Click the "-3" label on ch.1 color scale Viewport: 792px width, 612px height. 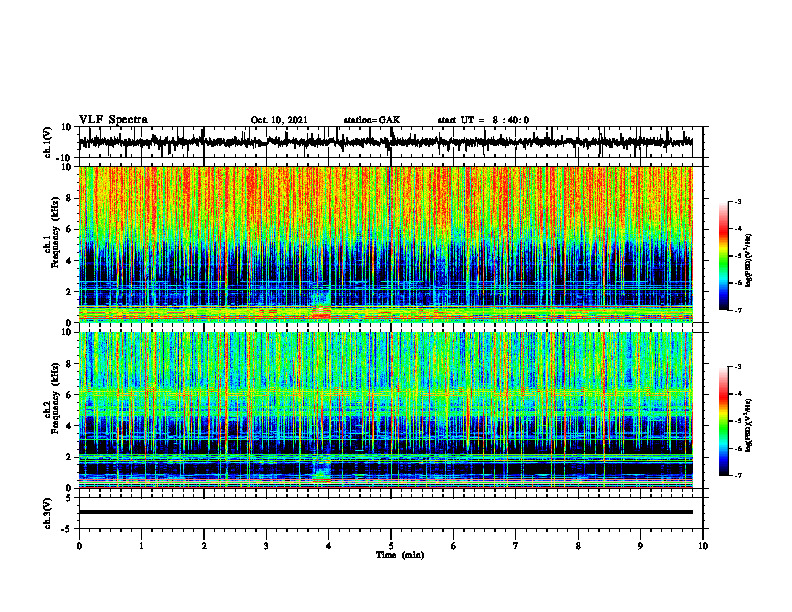click(738, 202)
